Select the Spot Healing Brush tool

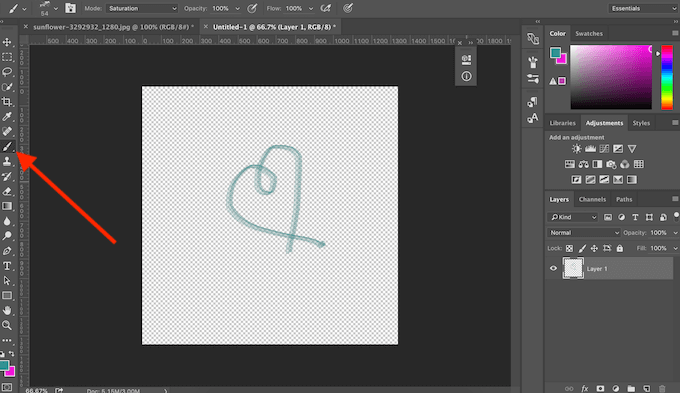[x=7, y=131]
